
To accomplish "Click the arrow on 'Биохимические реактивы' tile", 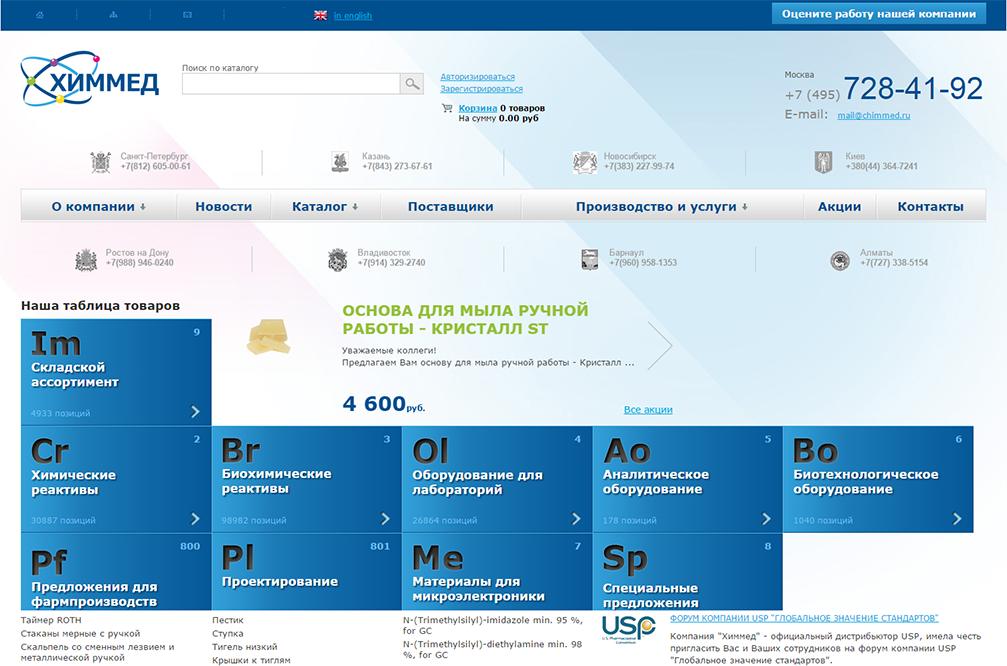I will [x=385, y=518].
